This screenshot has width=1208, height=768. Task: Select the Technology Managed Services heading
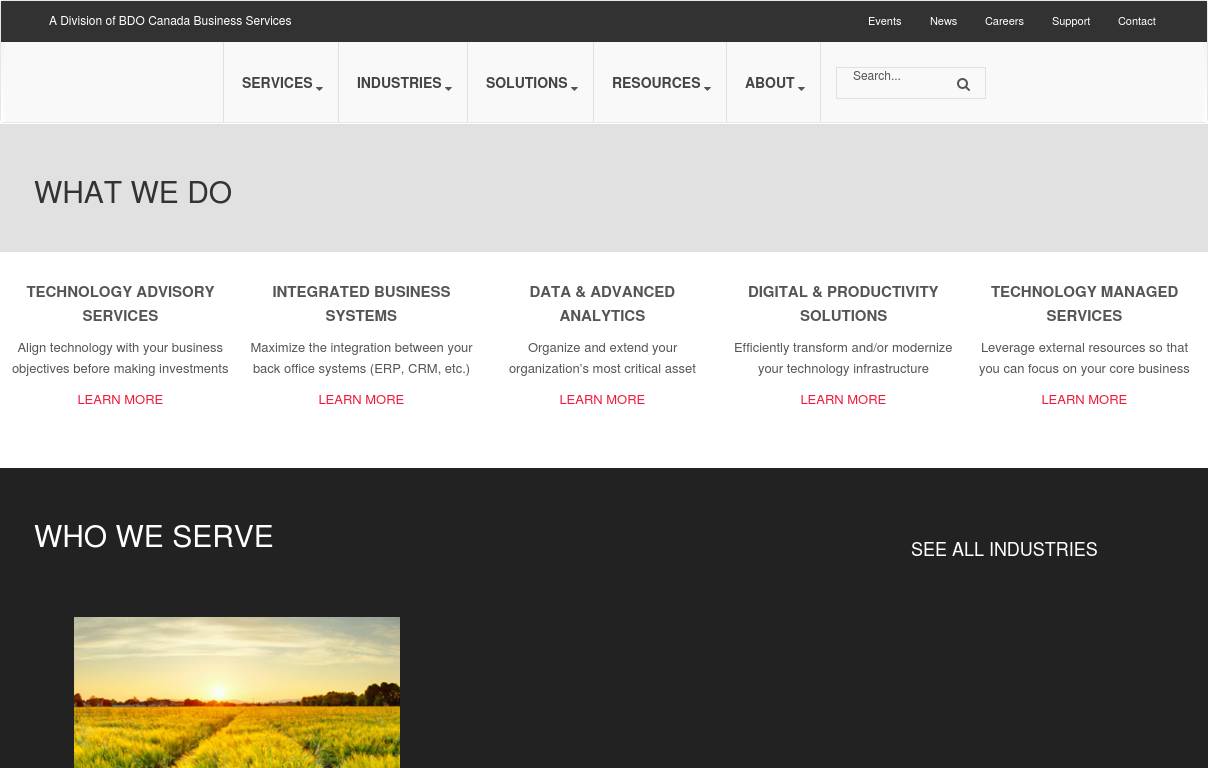click(1084, 304)
